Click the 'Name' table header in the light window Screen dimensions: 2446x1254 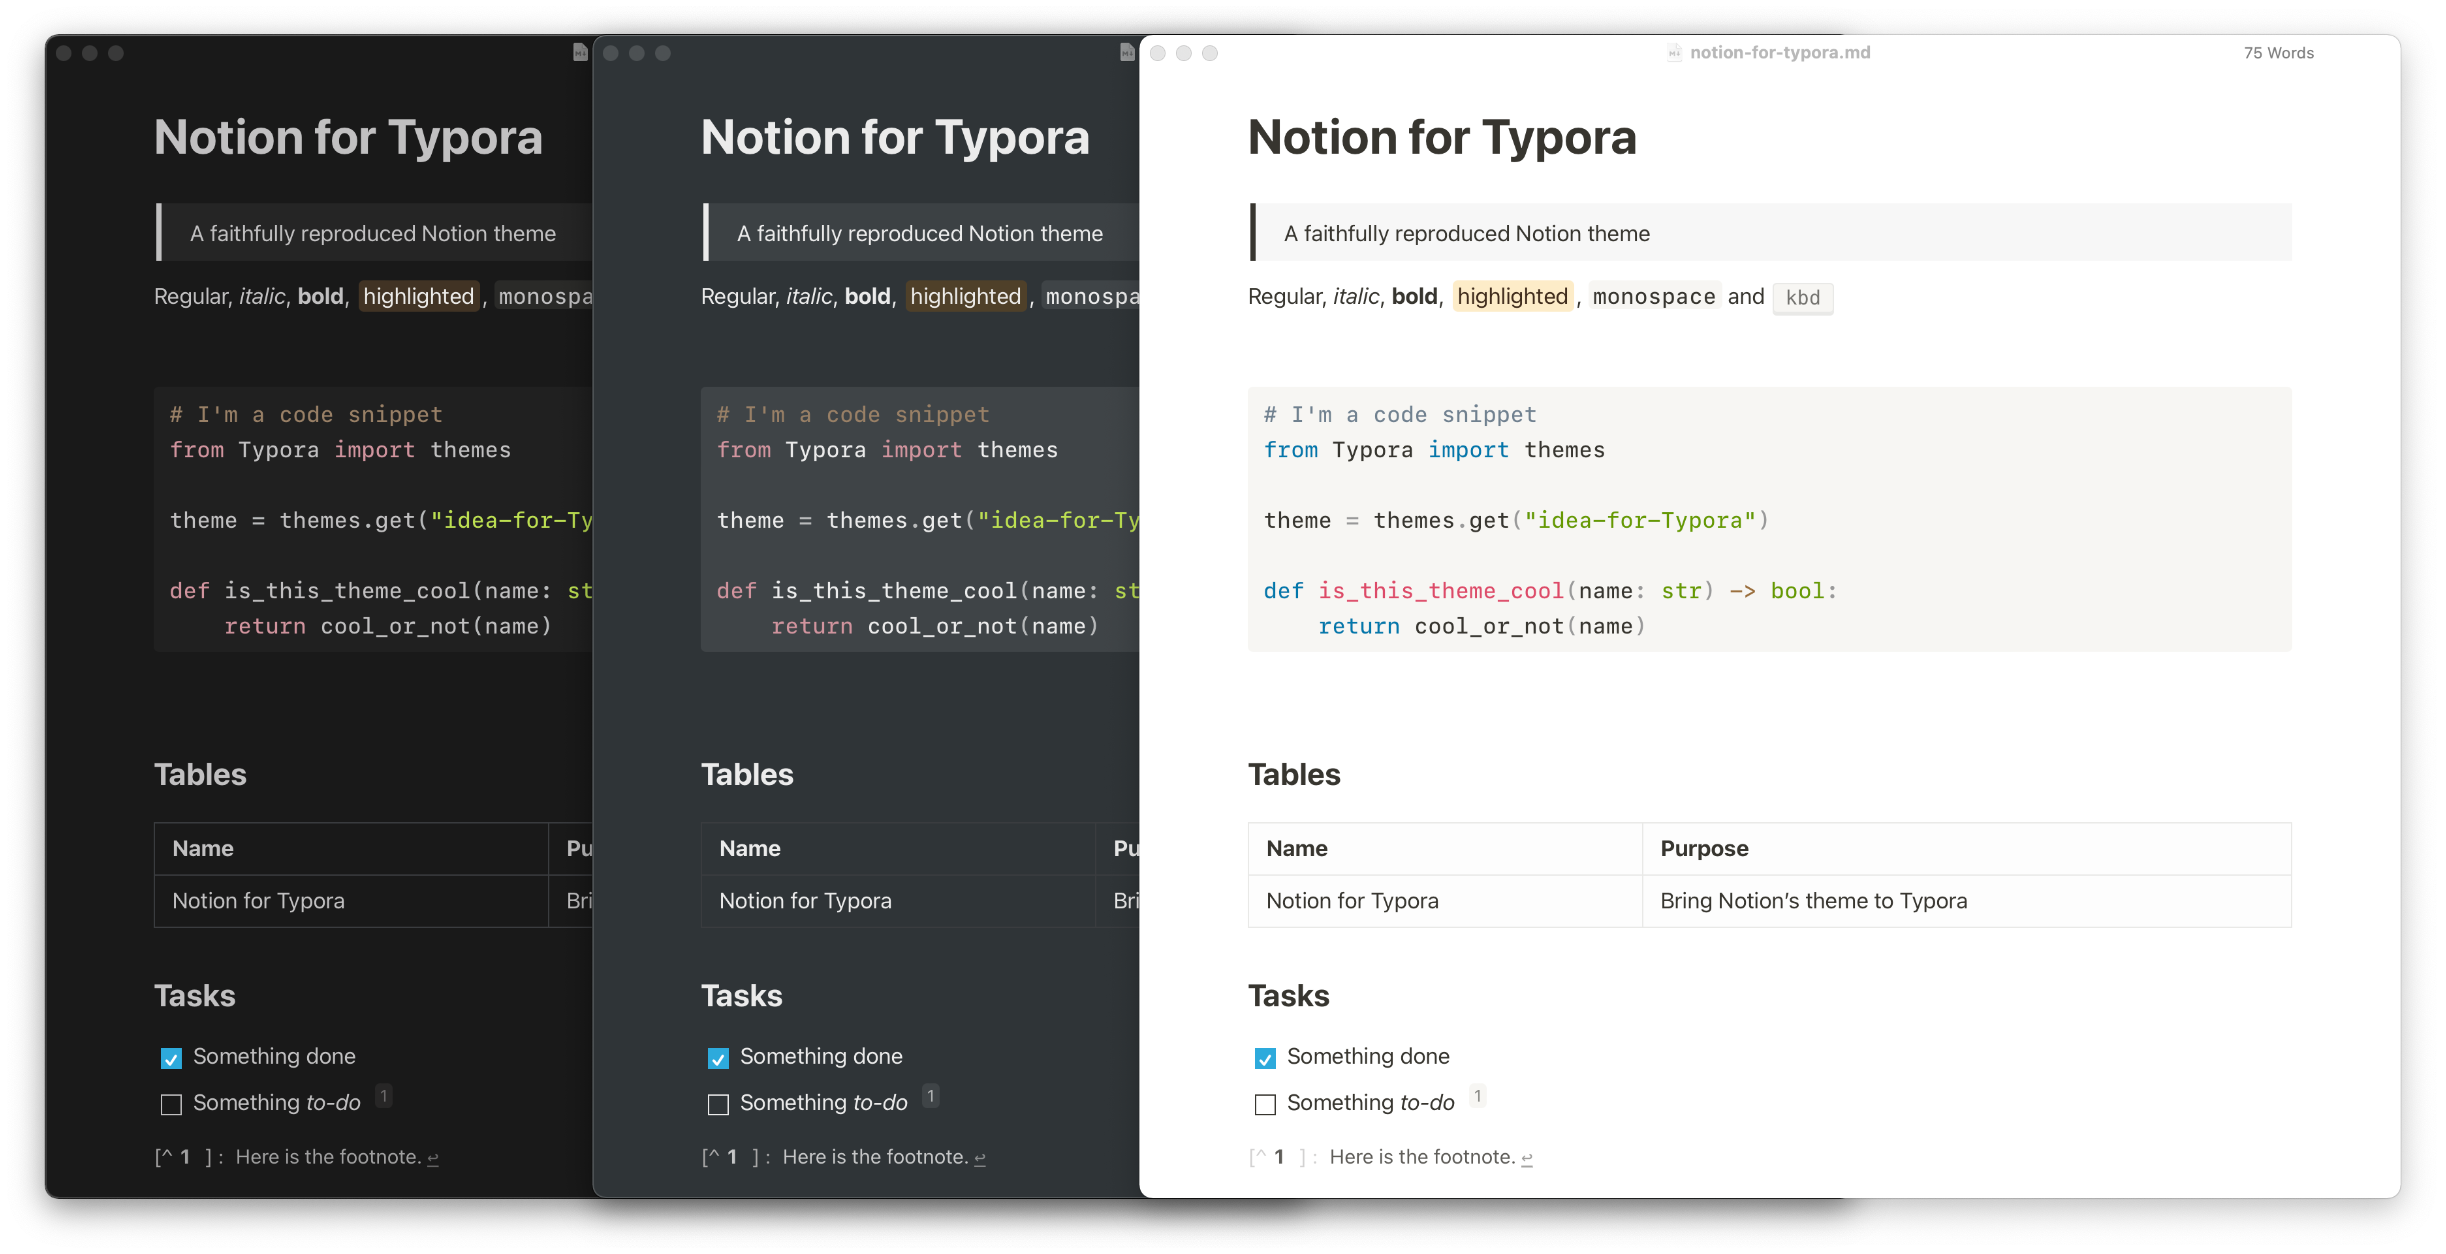(1297, 848)
